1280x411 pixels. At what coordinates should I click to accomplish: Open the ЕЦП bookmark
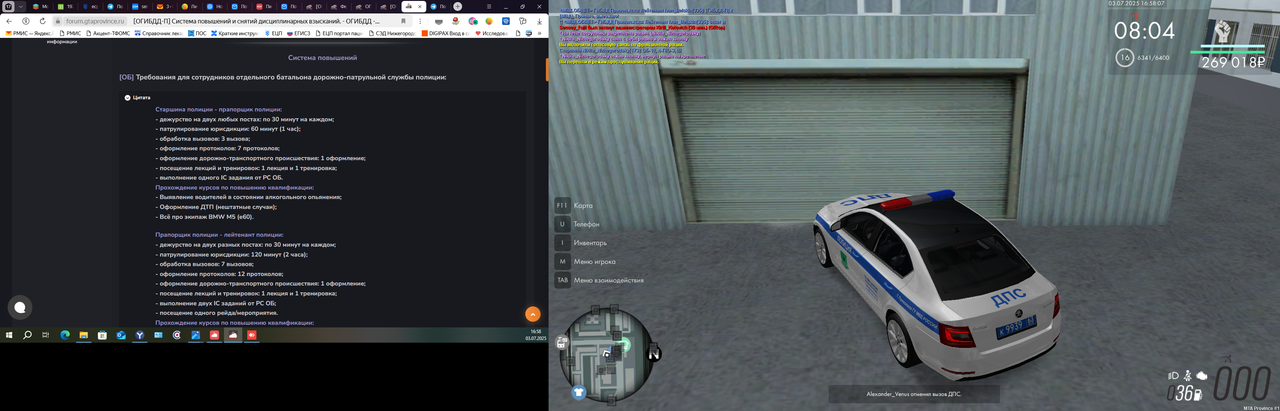click(x=273, y=32)
